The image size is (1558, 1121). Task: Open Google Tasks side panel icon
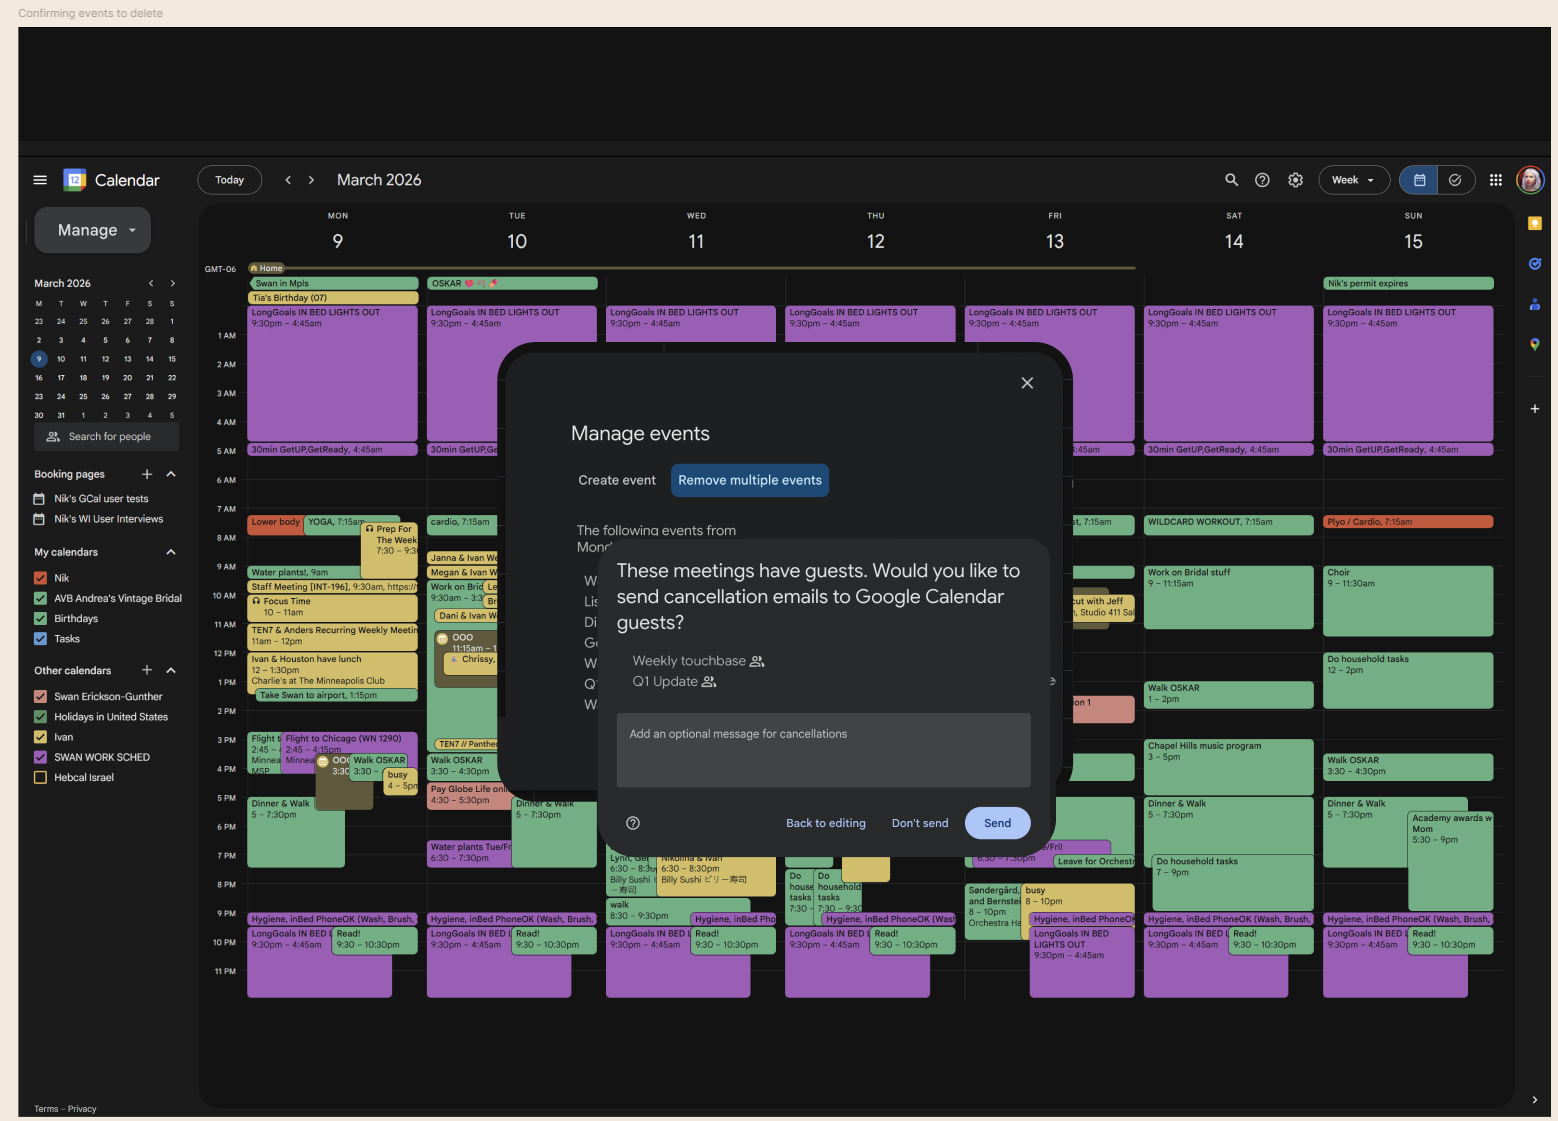pos(1535,264)
